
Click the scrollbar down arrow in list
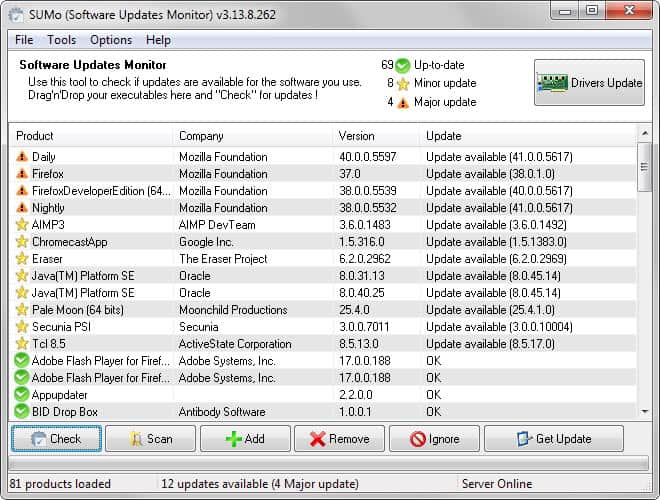[x=645, y=411]
